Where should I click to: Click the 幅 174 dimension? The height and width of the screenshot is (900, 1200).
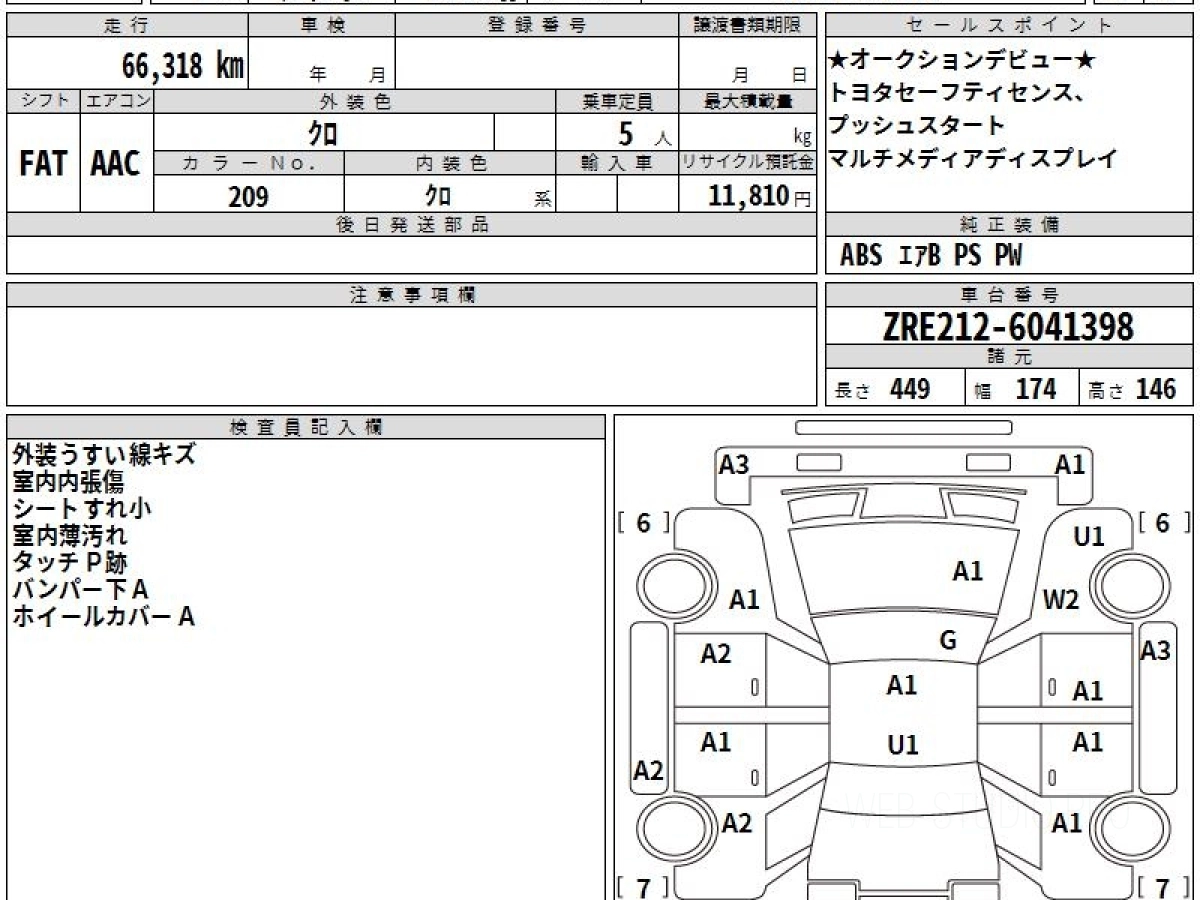pos(1015,390)
